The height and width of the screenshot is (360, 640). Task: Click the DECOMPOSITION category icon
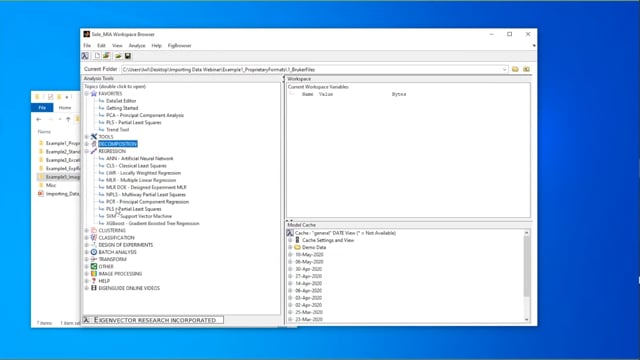94,144
